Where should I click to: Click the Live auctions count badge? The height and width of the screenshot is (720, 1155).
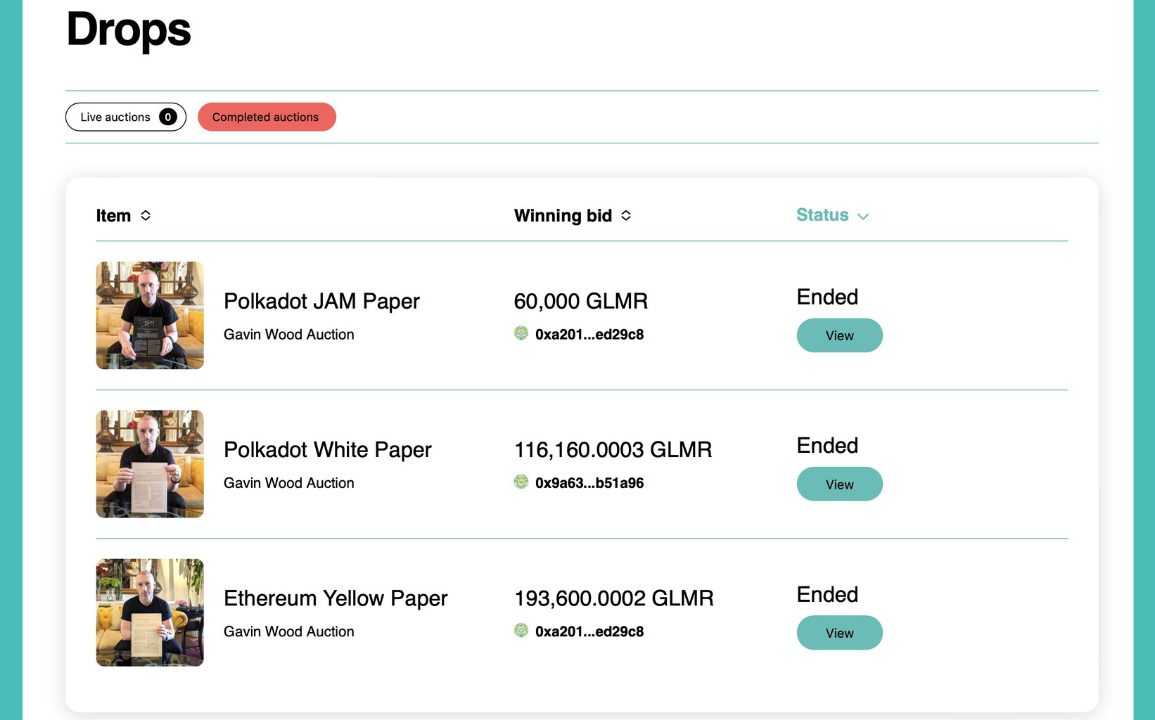(x=168, y=117)
